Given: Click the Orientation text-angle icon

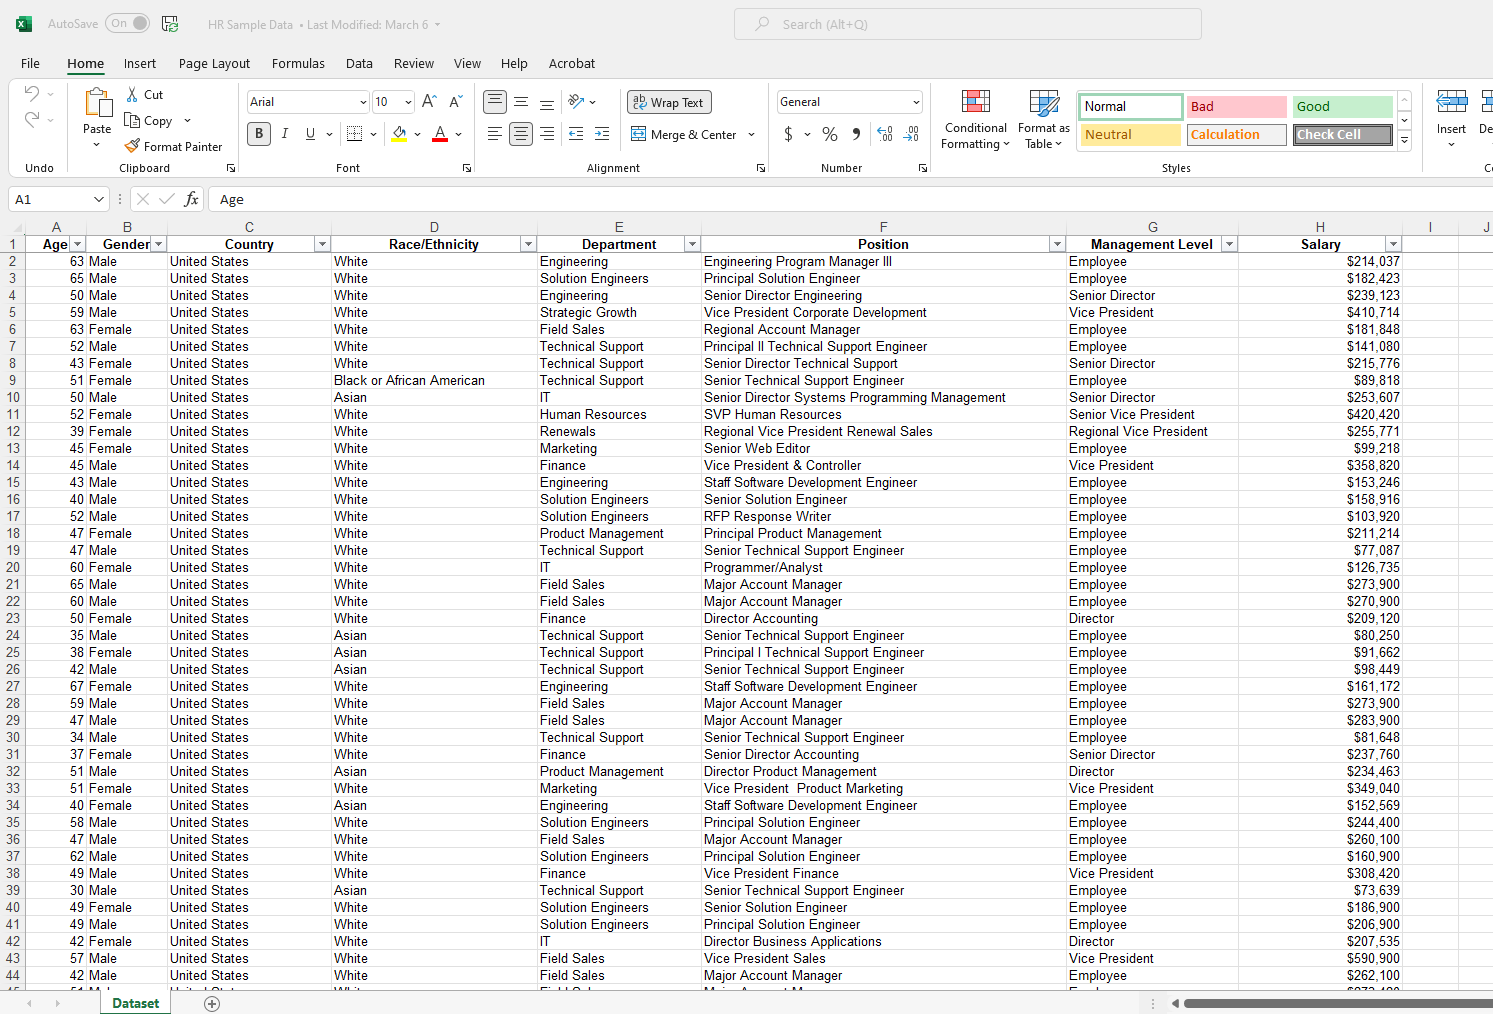Looking at the screenshot, I should (576, 101).
